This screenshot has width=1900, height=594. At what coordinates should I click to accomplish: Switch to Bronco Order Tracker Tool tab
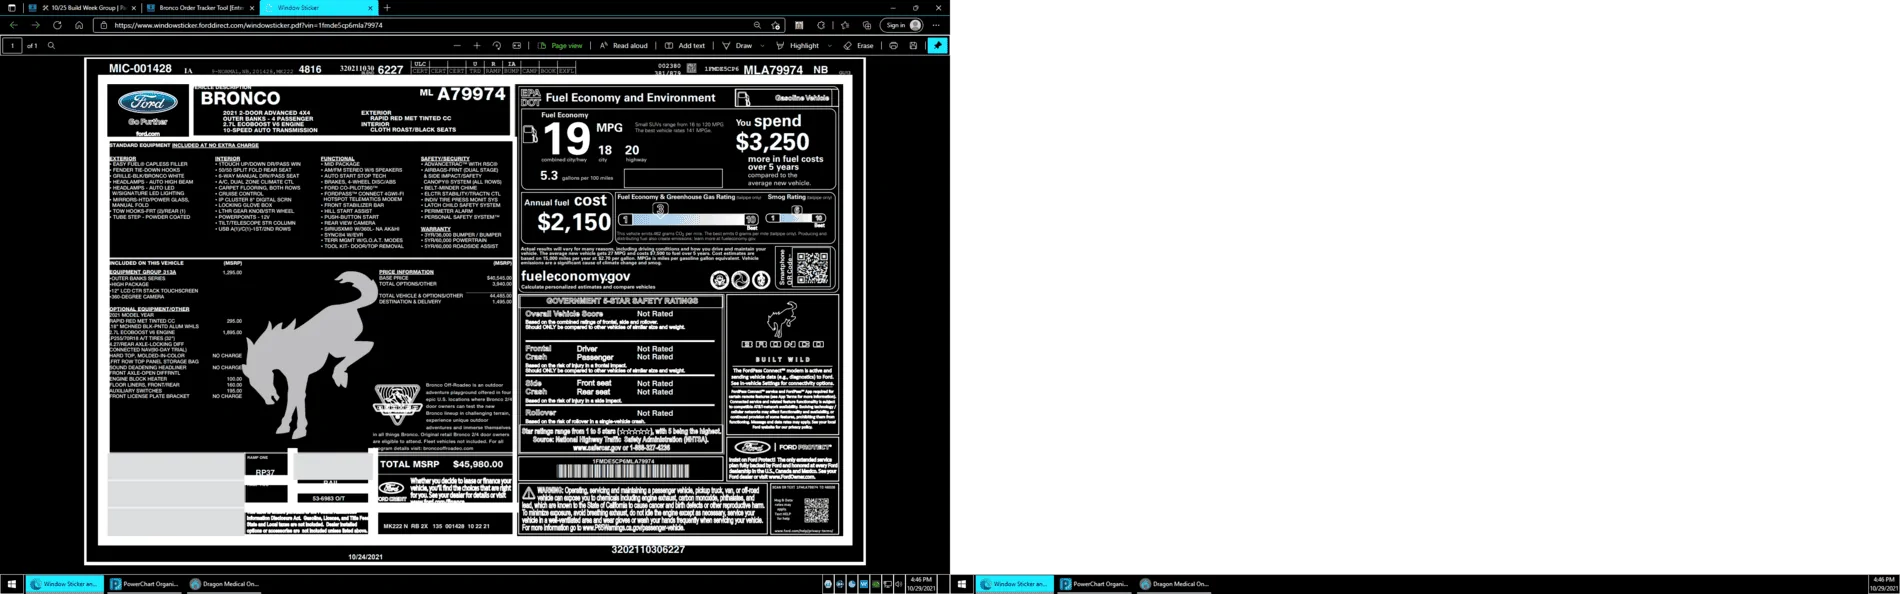[200, 7]
